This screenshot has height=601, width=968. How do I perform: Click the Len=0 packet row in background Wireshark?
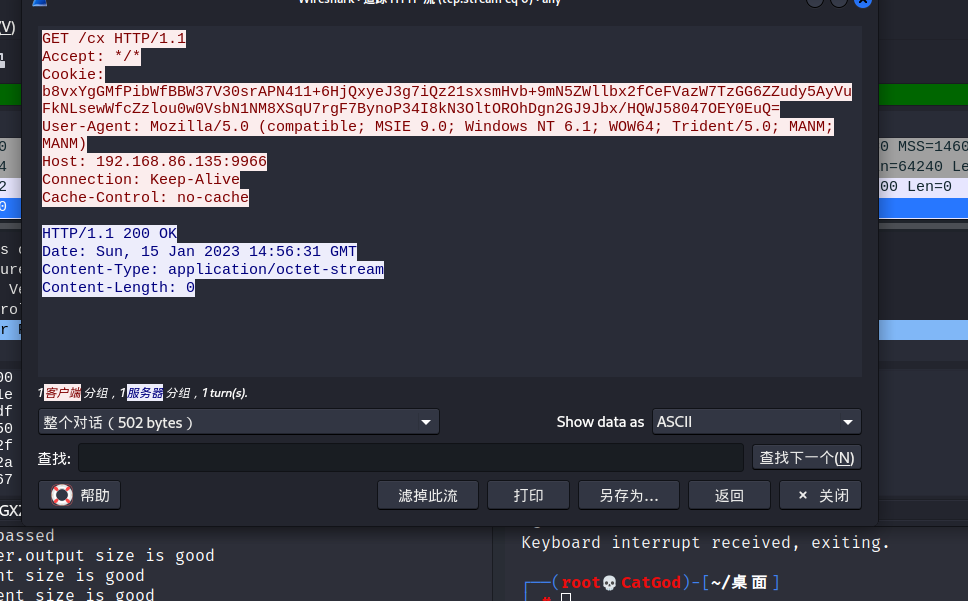click(x=924, y=186)
